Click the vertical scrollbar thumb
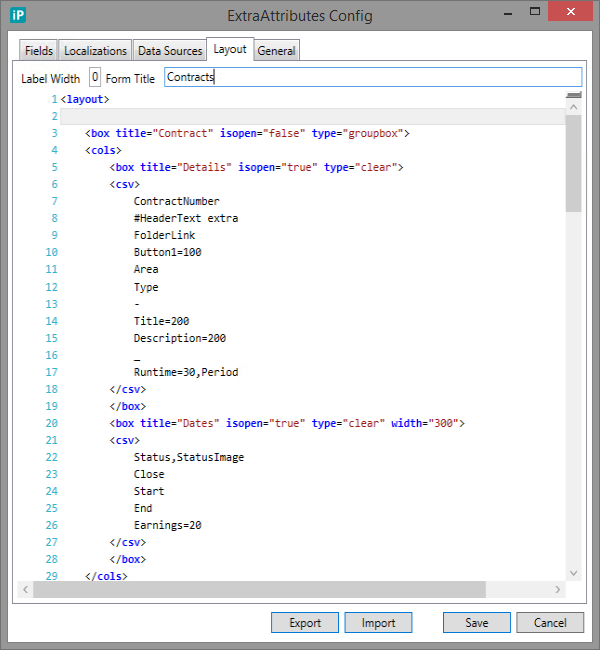This screenshot has height=650, width=600. [573, 164]
